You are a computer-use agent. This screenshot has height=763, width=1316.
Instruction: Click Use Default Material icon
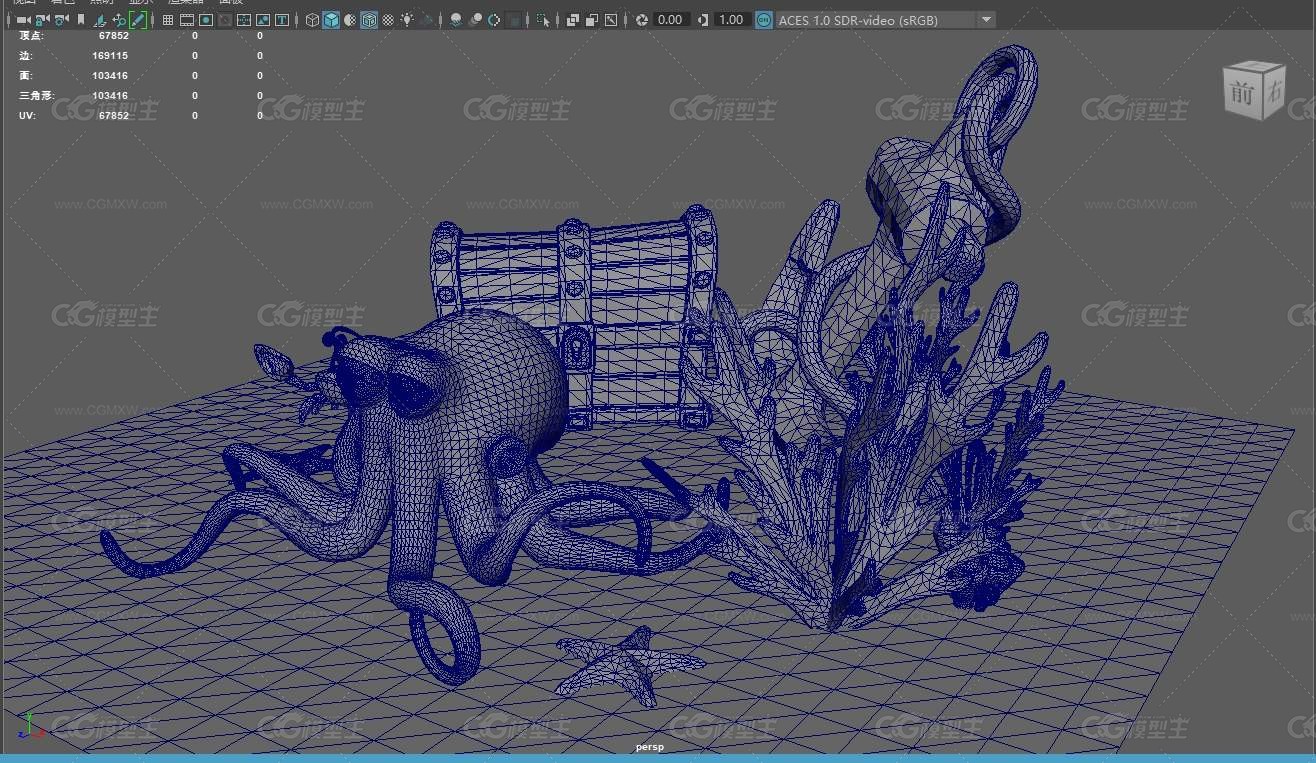tap(349, 20)
